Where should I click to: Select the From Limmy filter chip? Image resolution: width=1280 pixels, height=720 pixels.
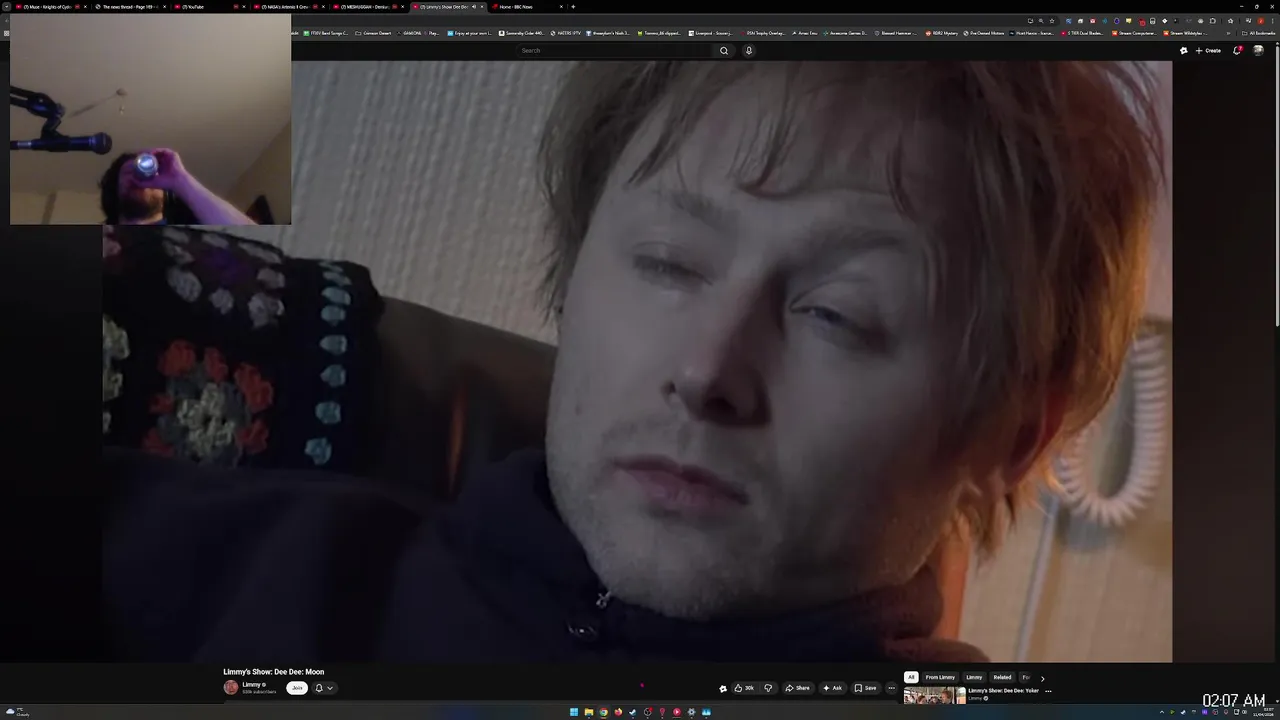point(940,677)
